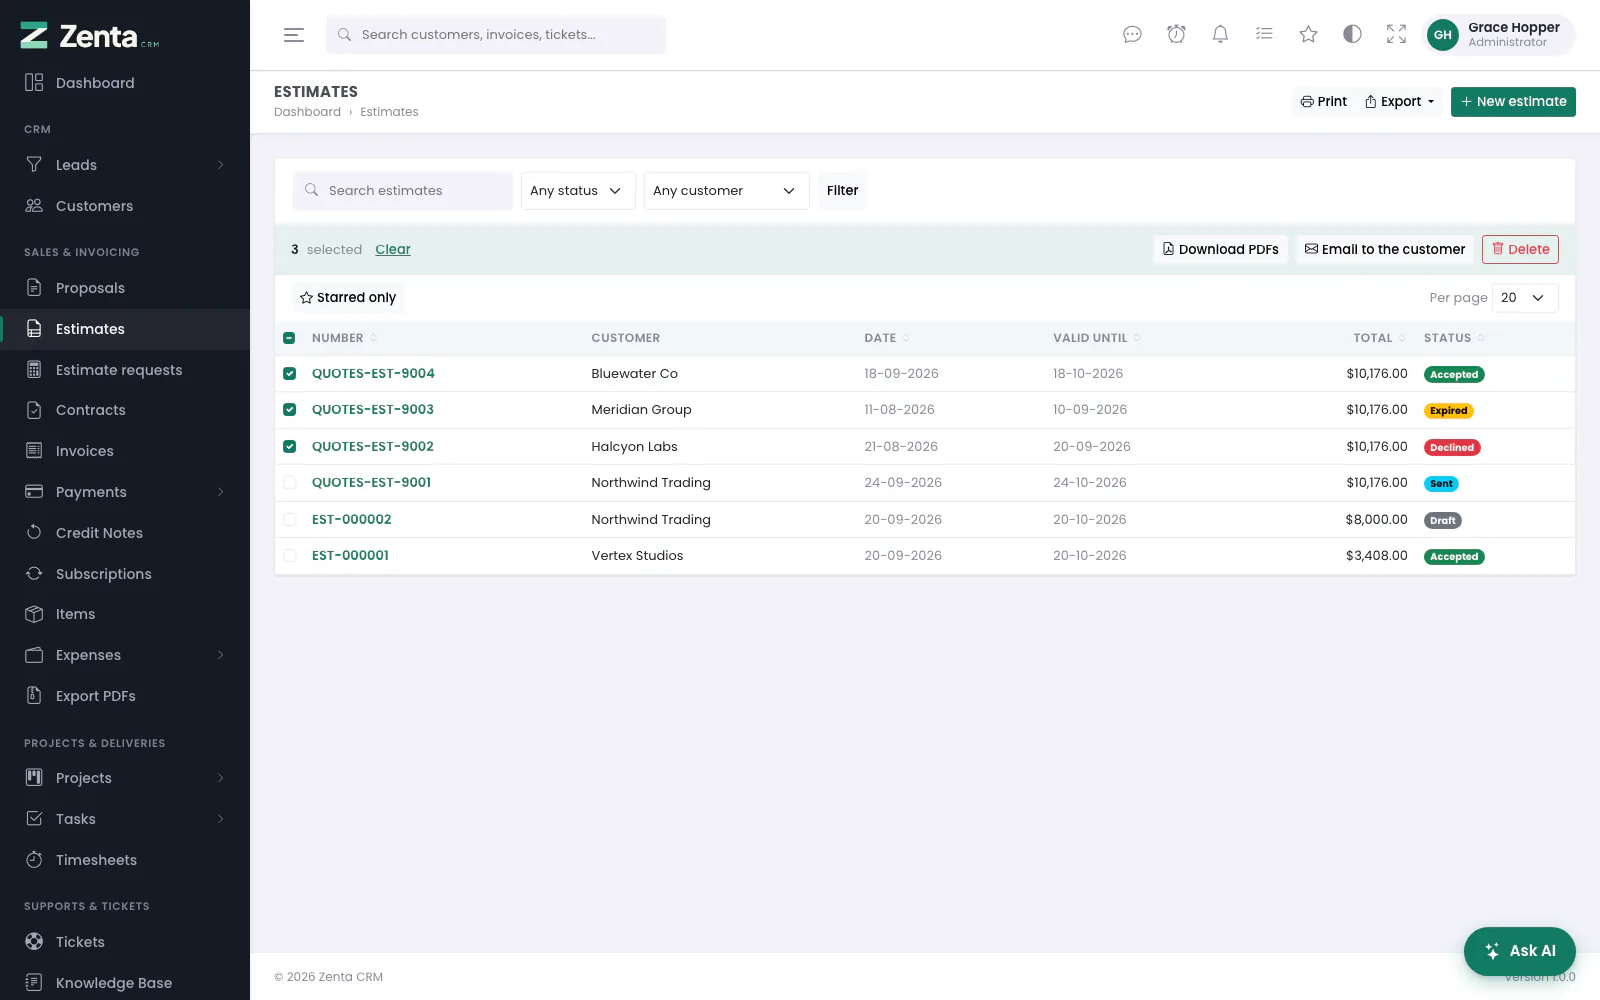Enter fullscreen using the expand arrows icon

(1396, 35)
